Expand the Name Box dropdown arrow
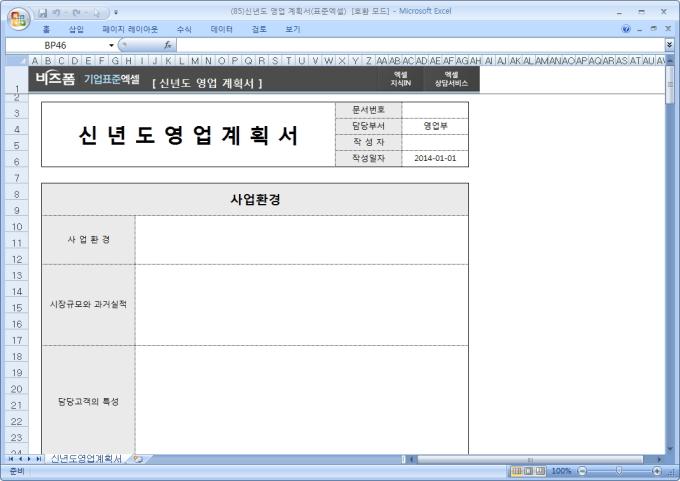Image resolution: width=680 pixels, height=481 pixels. [x=111, y=45]
